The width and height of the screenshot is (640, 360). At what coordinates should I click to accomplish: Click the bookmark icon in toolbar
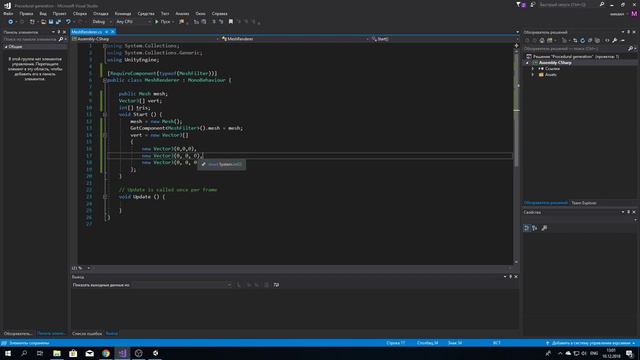point(231,22)
